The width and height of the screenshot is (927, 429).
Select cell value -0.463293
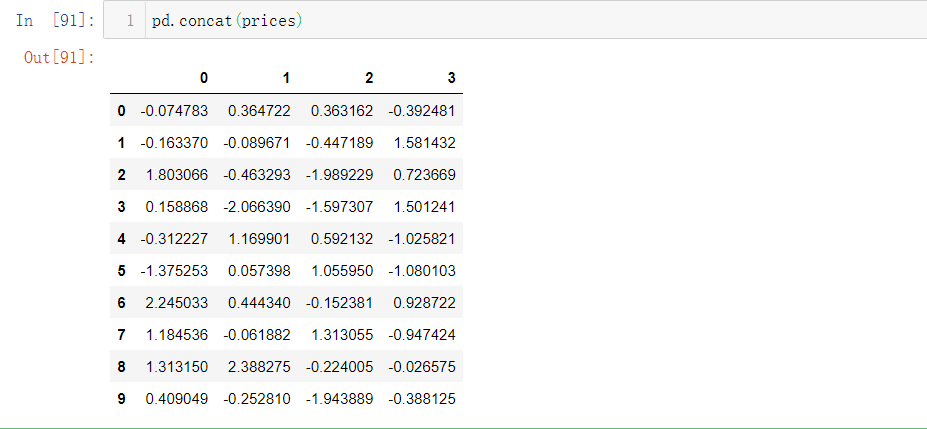click(257, 175)
